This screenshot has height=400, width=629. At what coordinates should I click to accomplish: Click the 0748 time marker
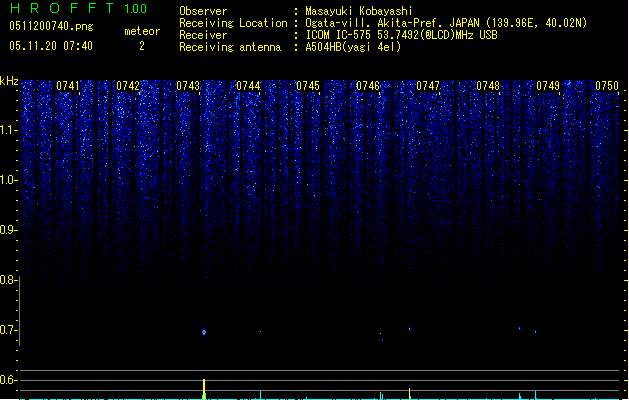pyautogui.click(x=488, y=86)
